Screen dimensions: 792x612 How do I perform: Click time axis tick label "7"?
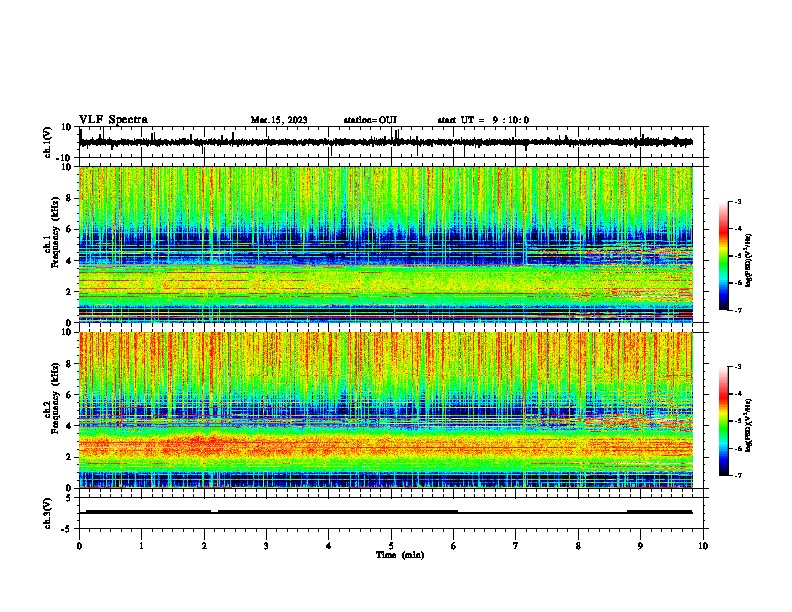coord(516,546)
